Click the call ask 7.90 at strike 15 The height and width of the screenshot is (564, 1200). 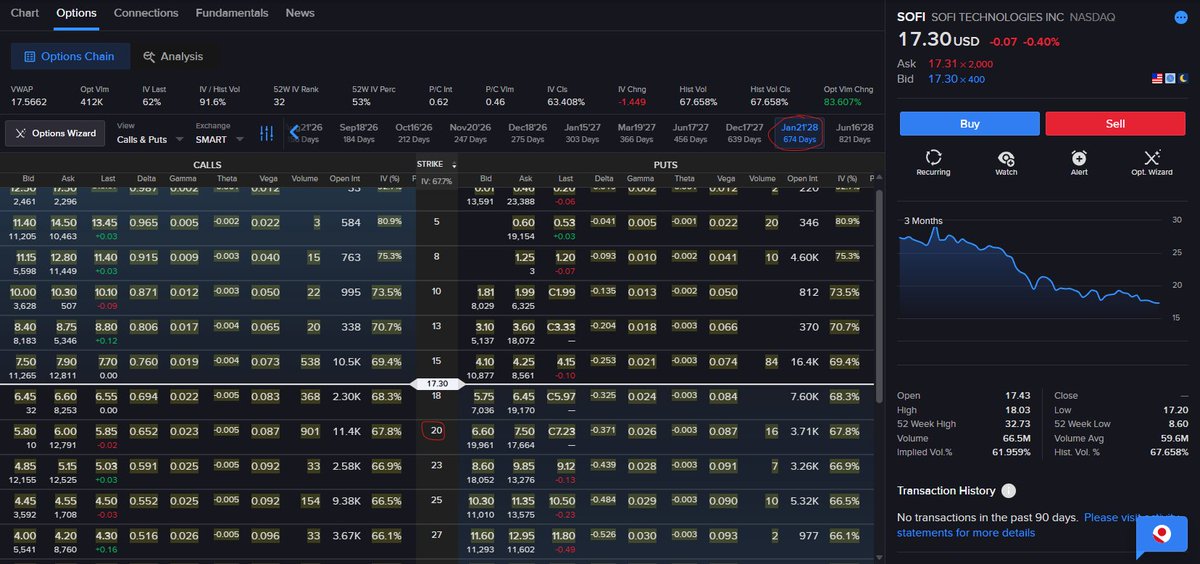65,362
